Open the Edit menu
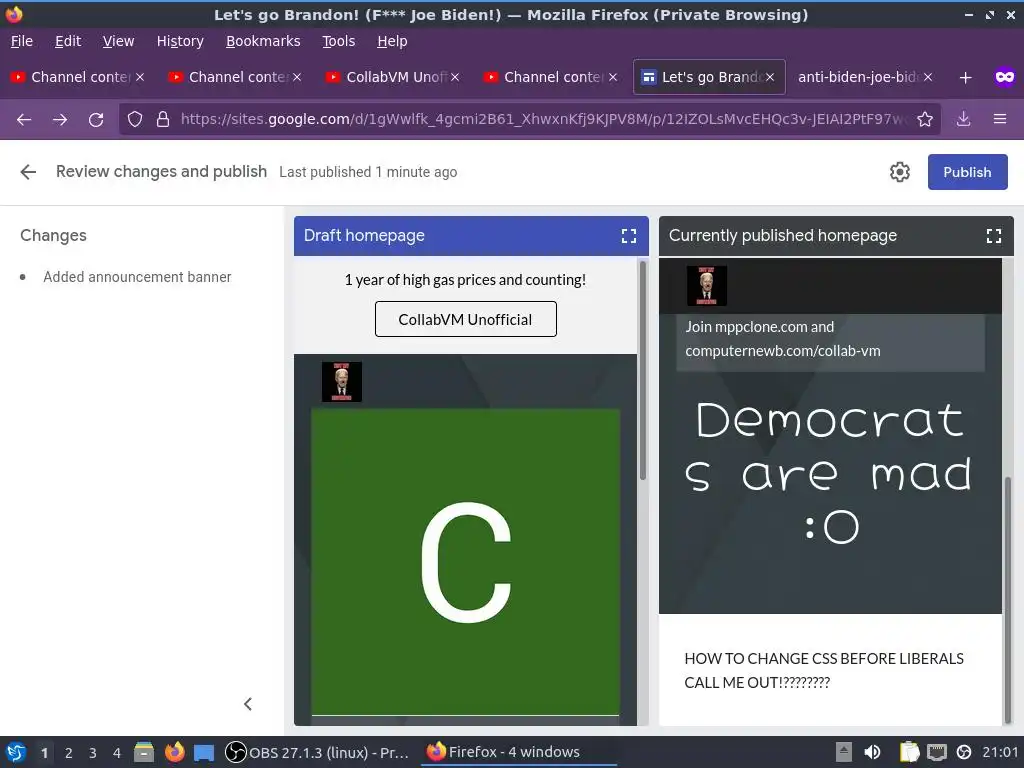The width and height of the screenshot is (1024, 768). click(x=68, y=41)
